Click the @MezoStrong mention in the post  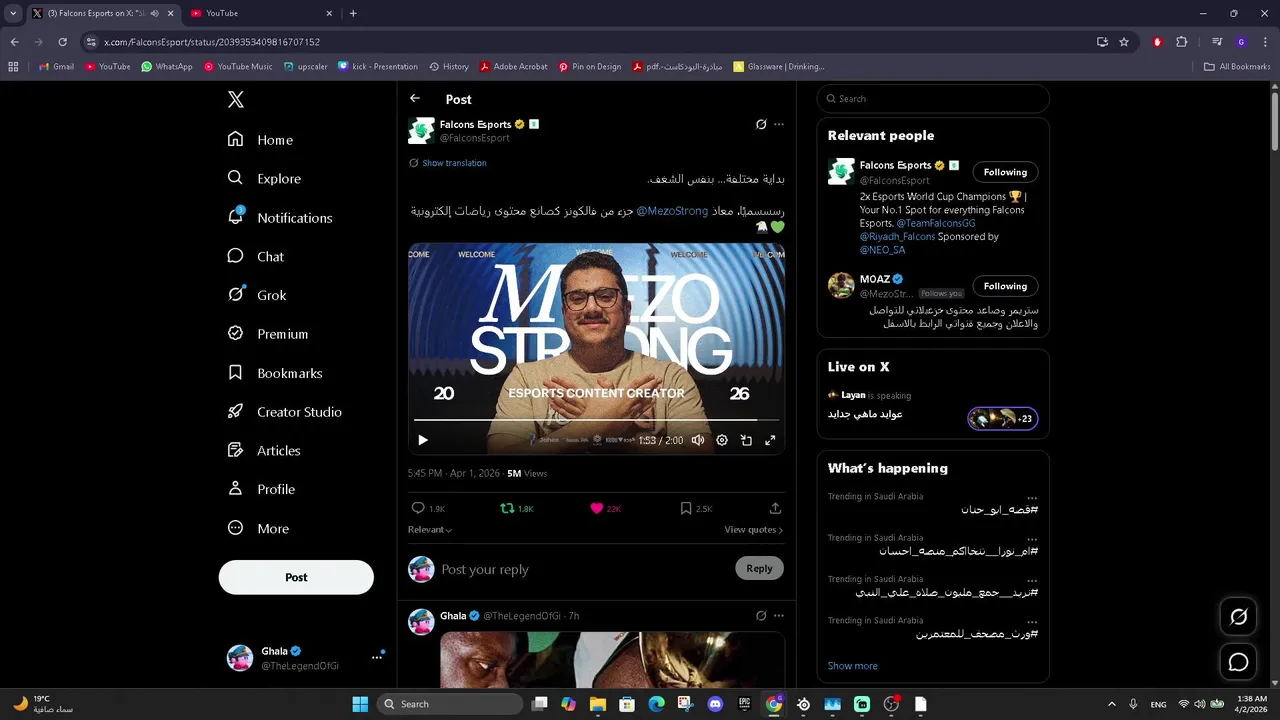pyautogui.click(x=672, y=211)
